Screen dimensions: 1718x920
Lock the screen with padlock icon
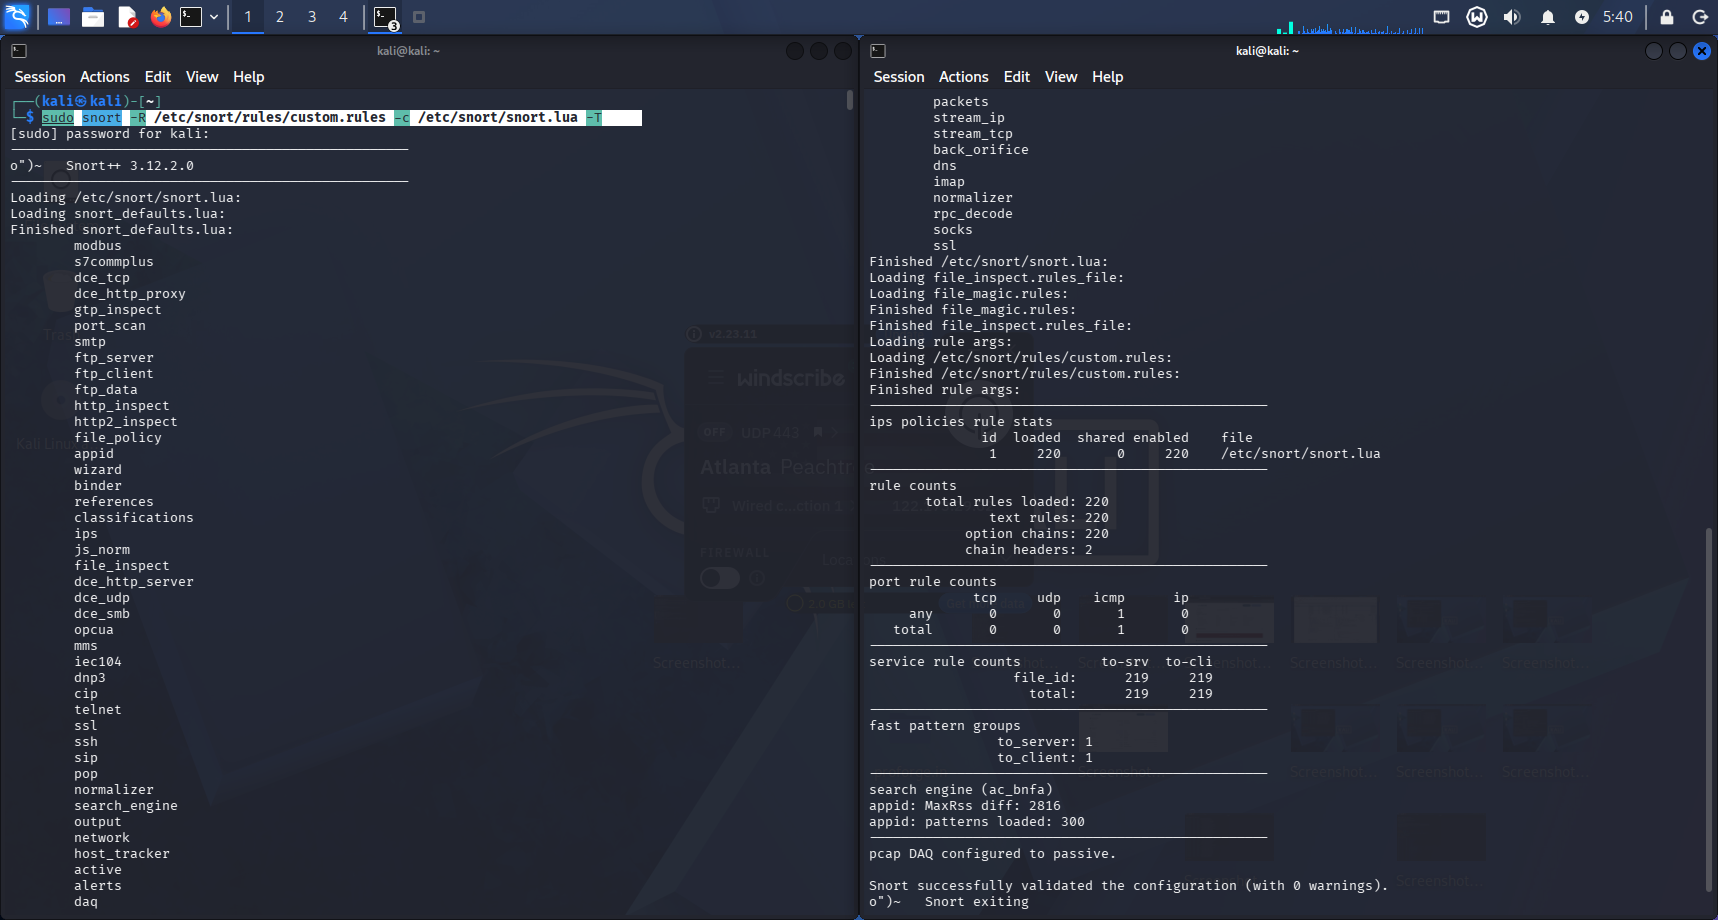point(1667,16)
